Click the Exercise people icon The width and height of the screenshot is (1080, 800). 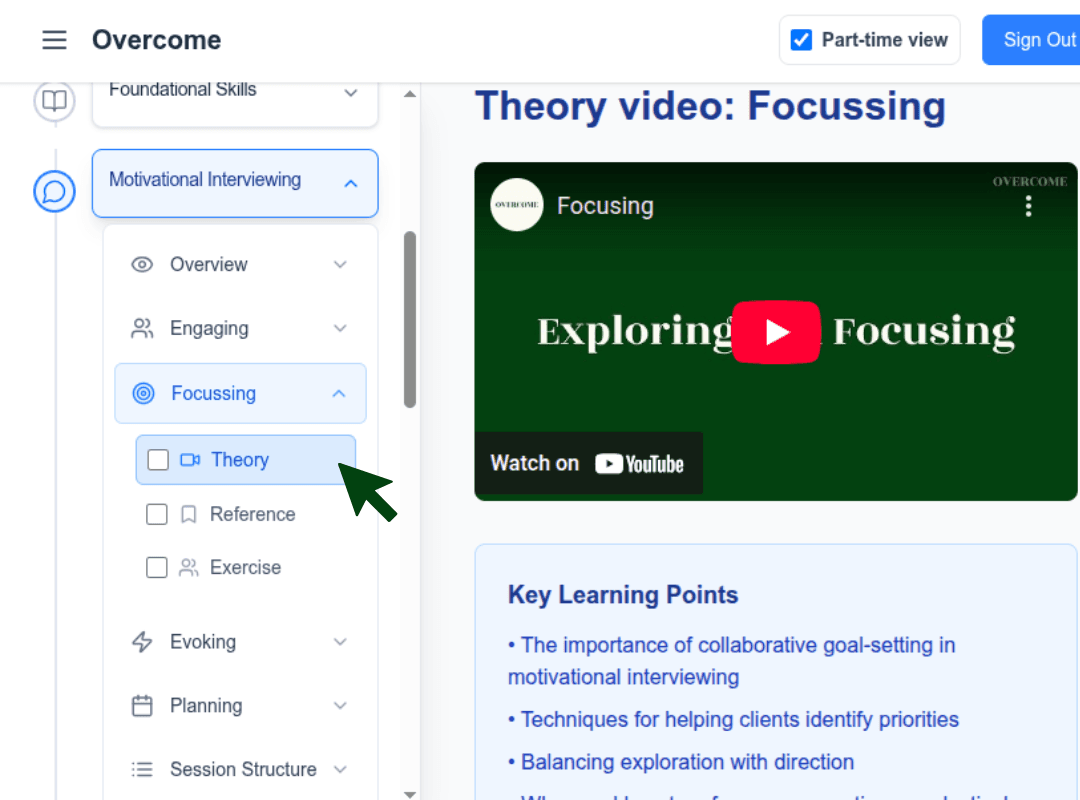point(188,567)
